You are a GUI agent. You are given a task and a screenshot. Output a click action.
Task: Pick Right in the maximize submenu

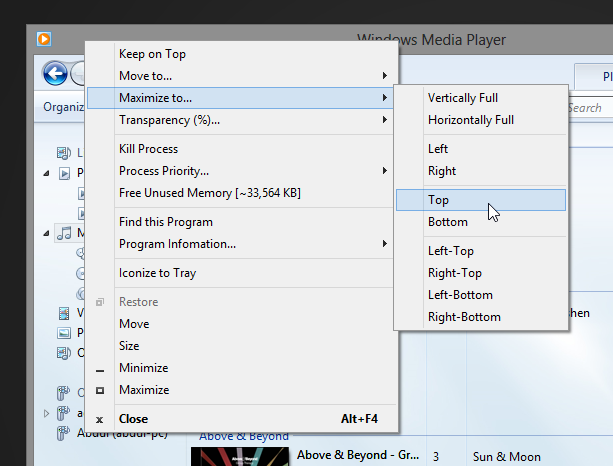pyautogui.click(x=481, y=171)
